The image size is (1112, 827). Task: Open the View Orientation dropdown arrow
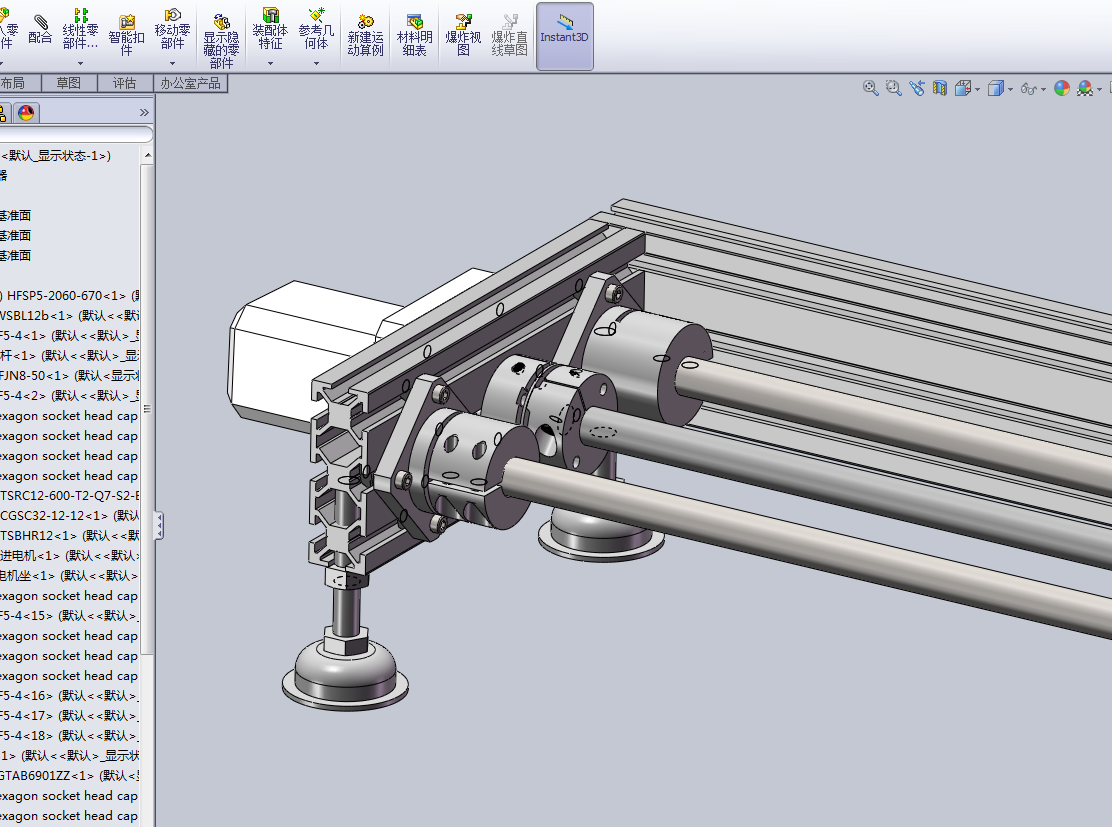(977, 89)
